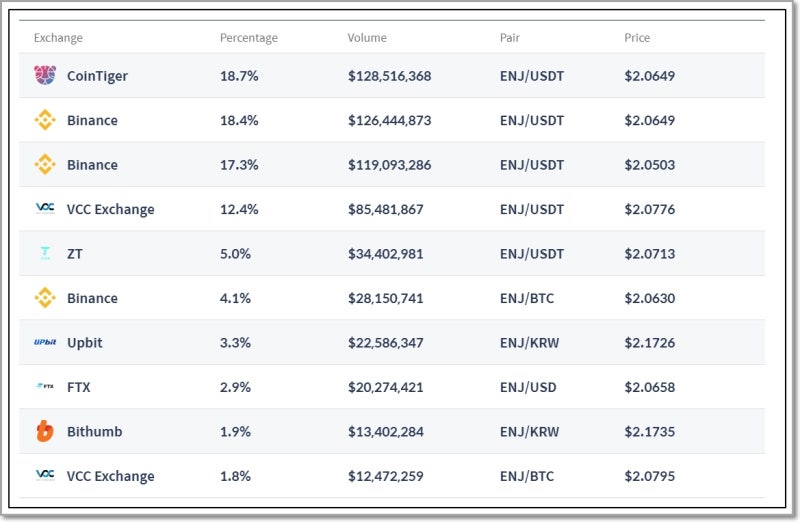
Task: Click the $85,481,867 volume value
Action: (x=386, y=209)
